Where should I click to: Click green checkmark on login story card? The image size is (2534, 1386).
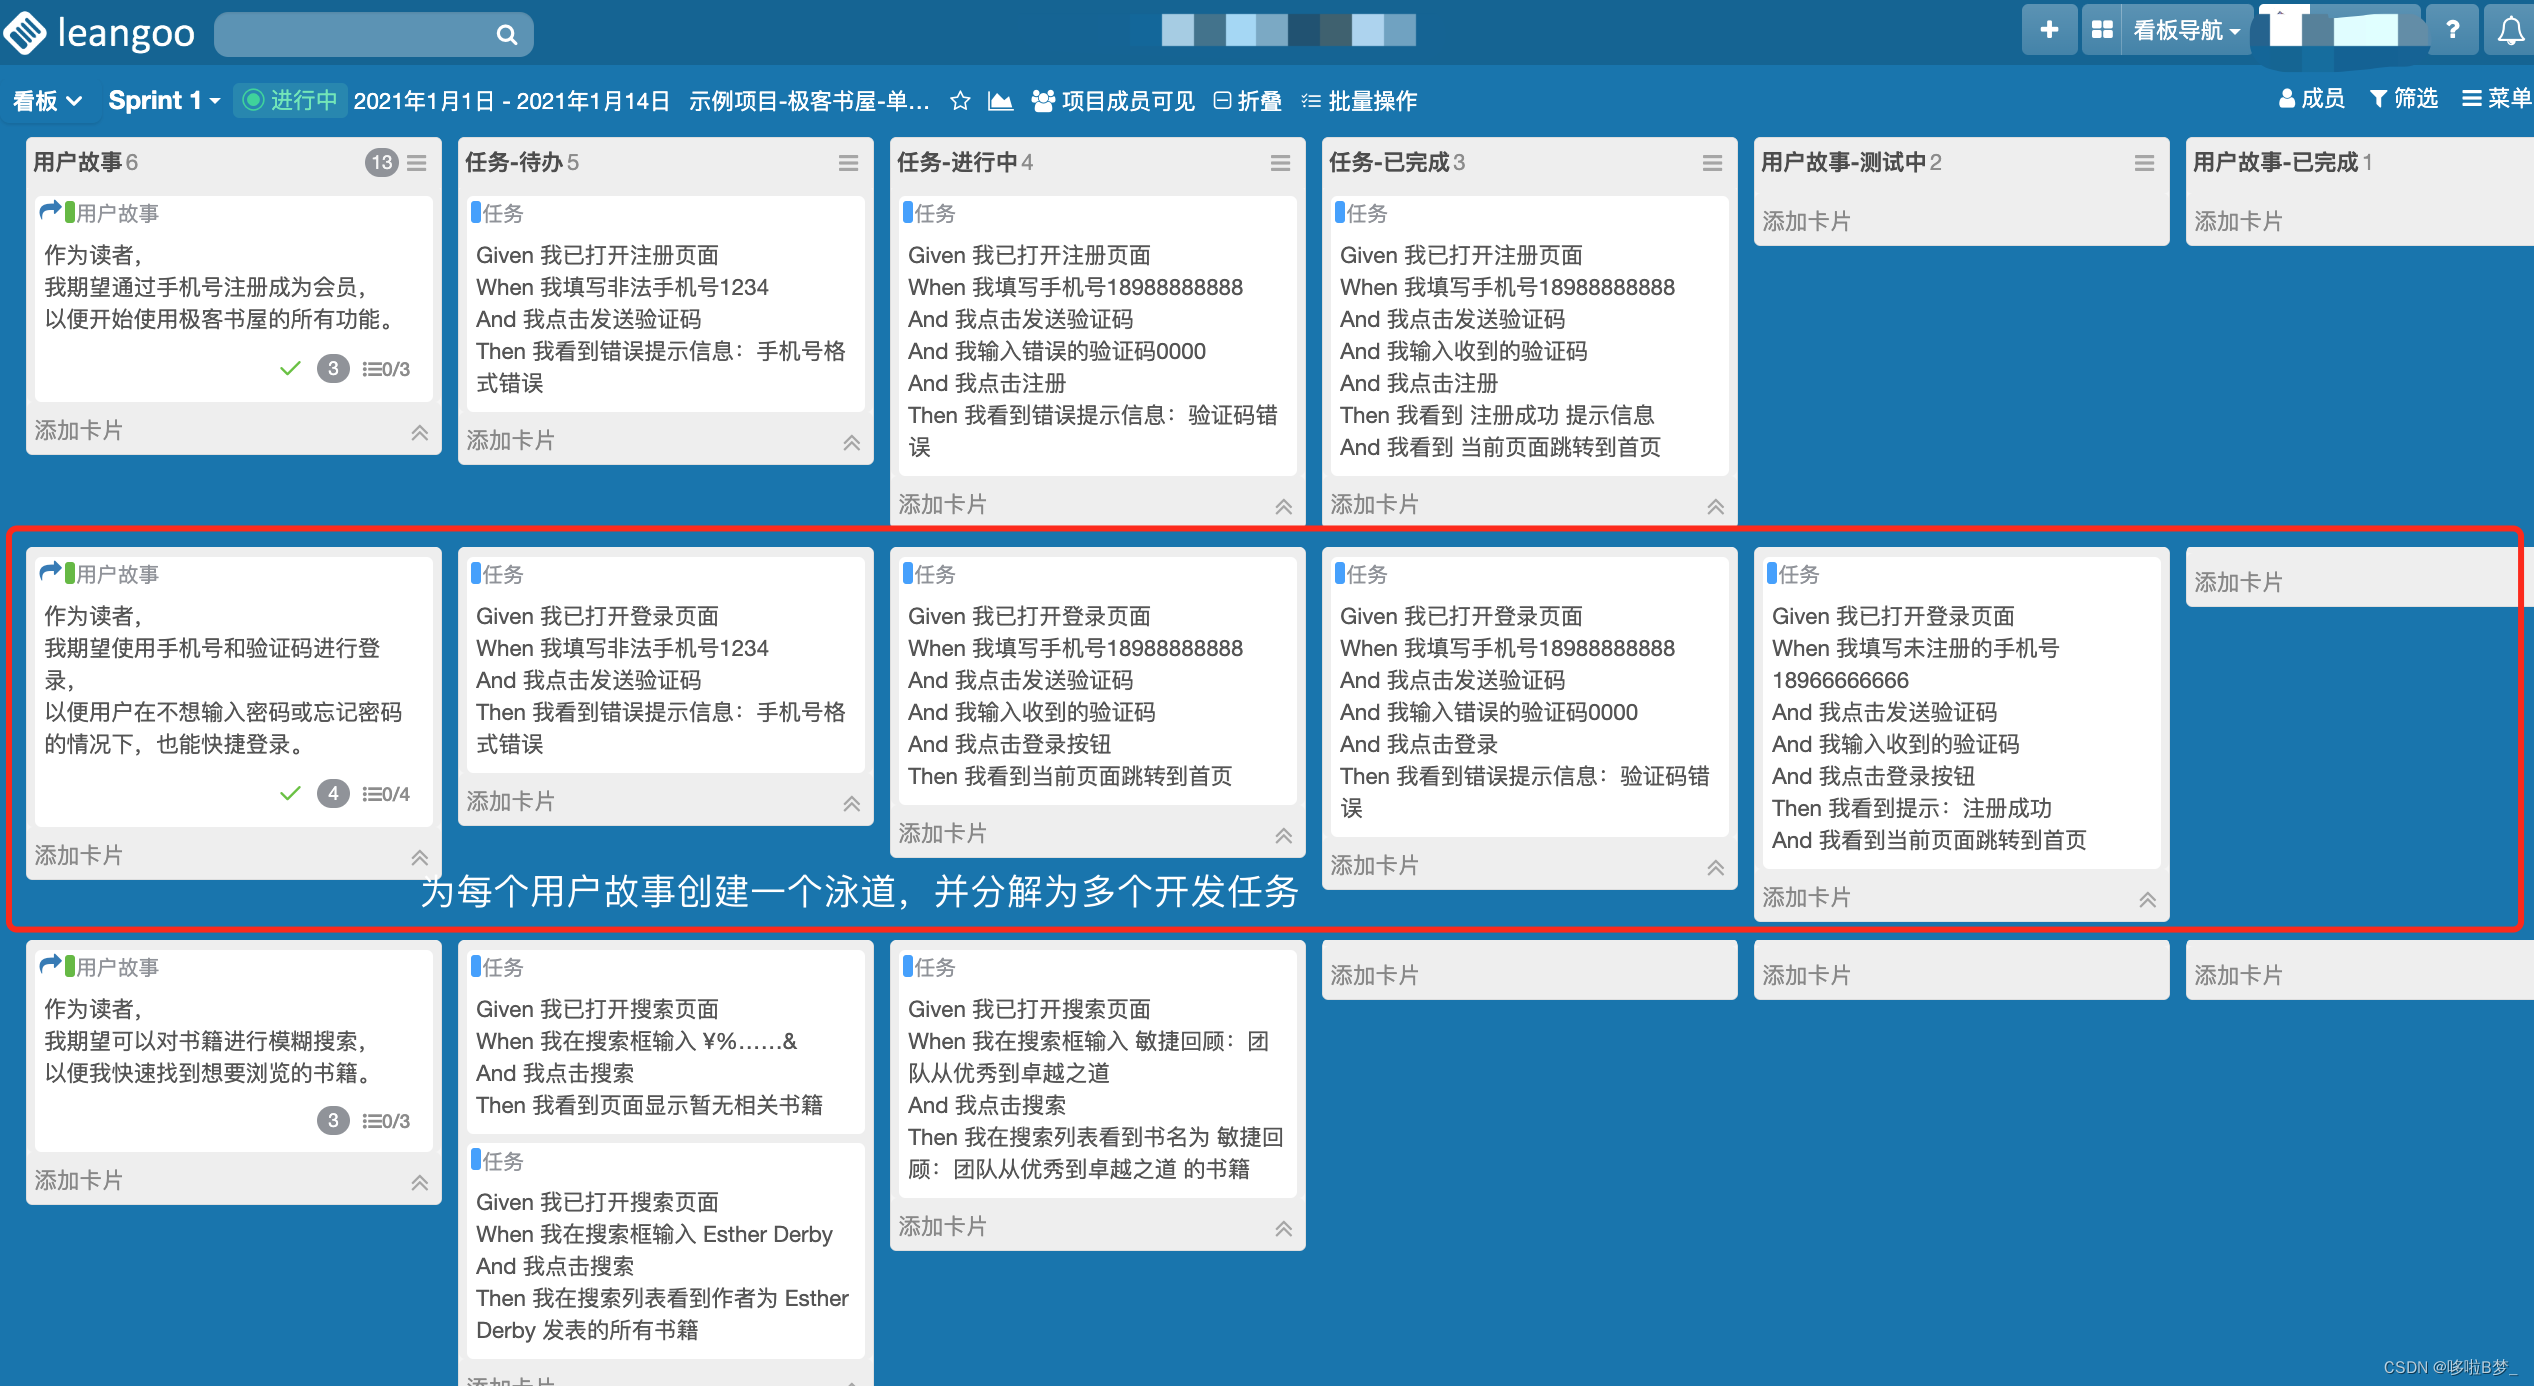click(x=290, y=794)
